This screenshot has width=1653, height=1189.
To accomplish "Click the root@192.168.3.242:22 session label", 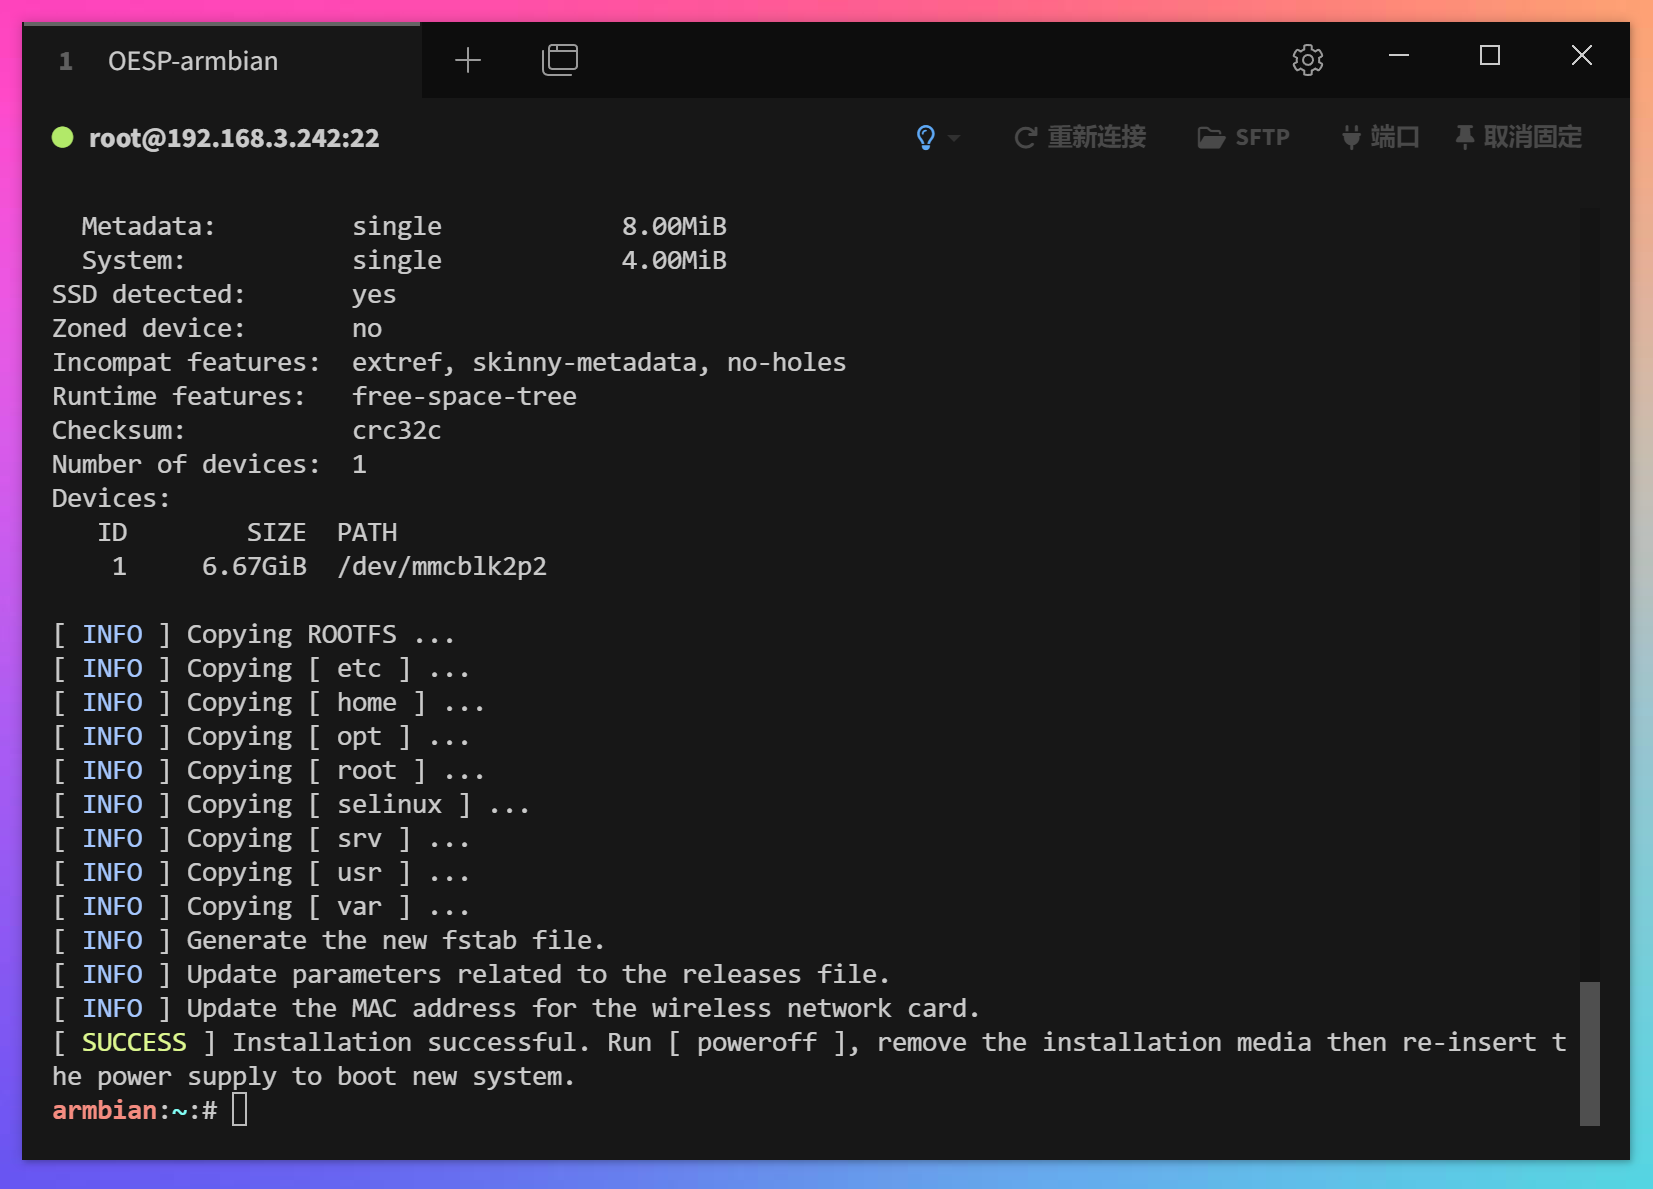I will (234, 138).
